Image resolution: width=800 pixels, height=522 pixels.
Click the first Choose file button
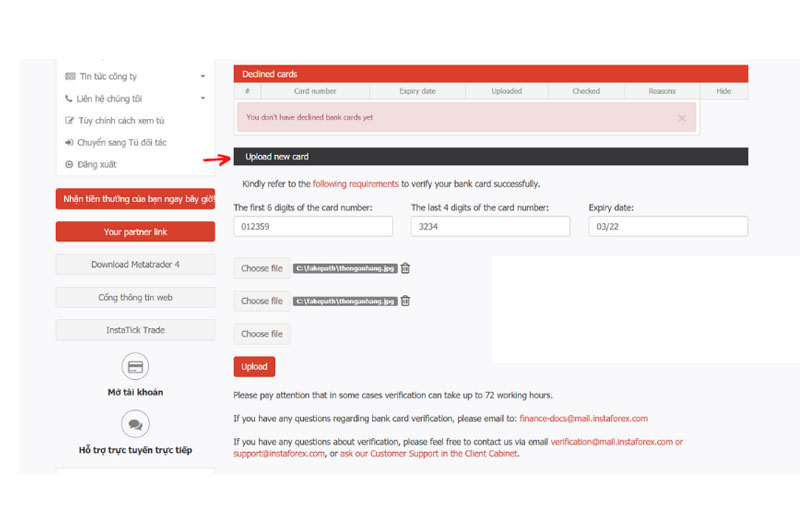pyautogui.click(x=262, y=268)
